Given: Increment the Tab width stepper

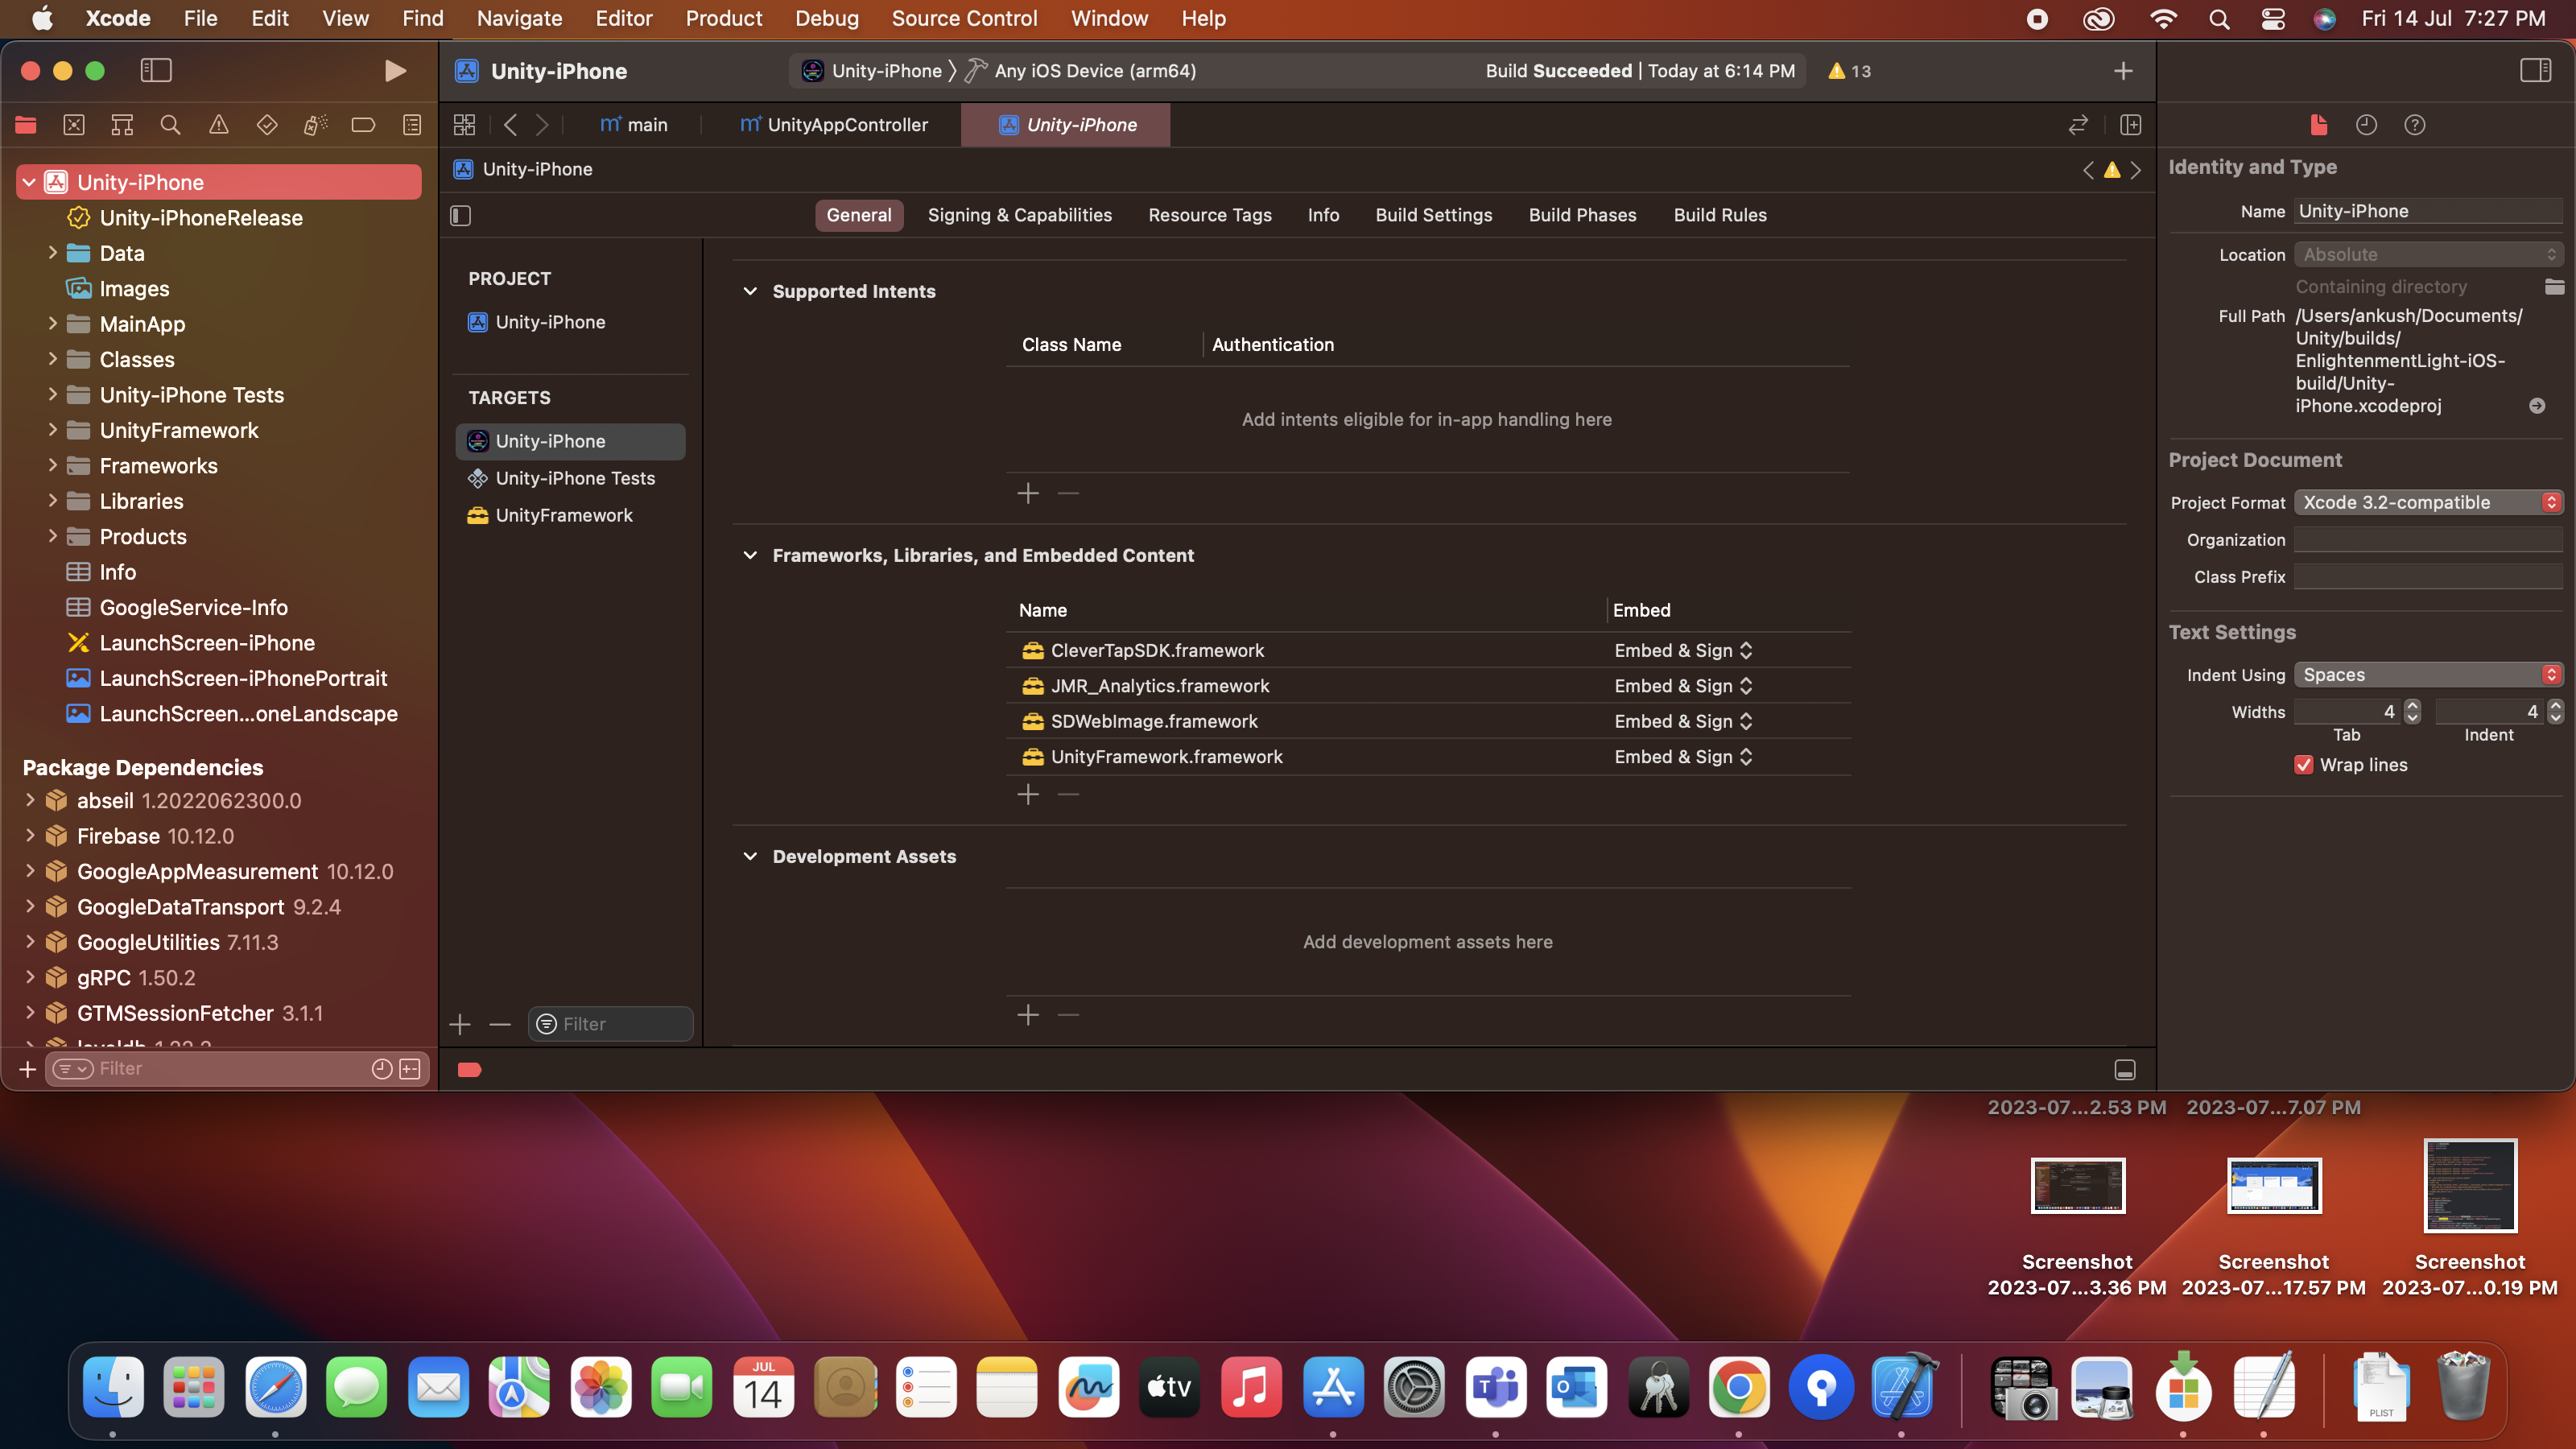Looking at the screenshot, I should point(2412,706).
